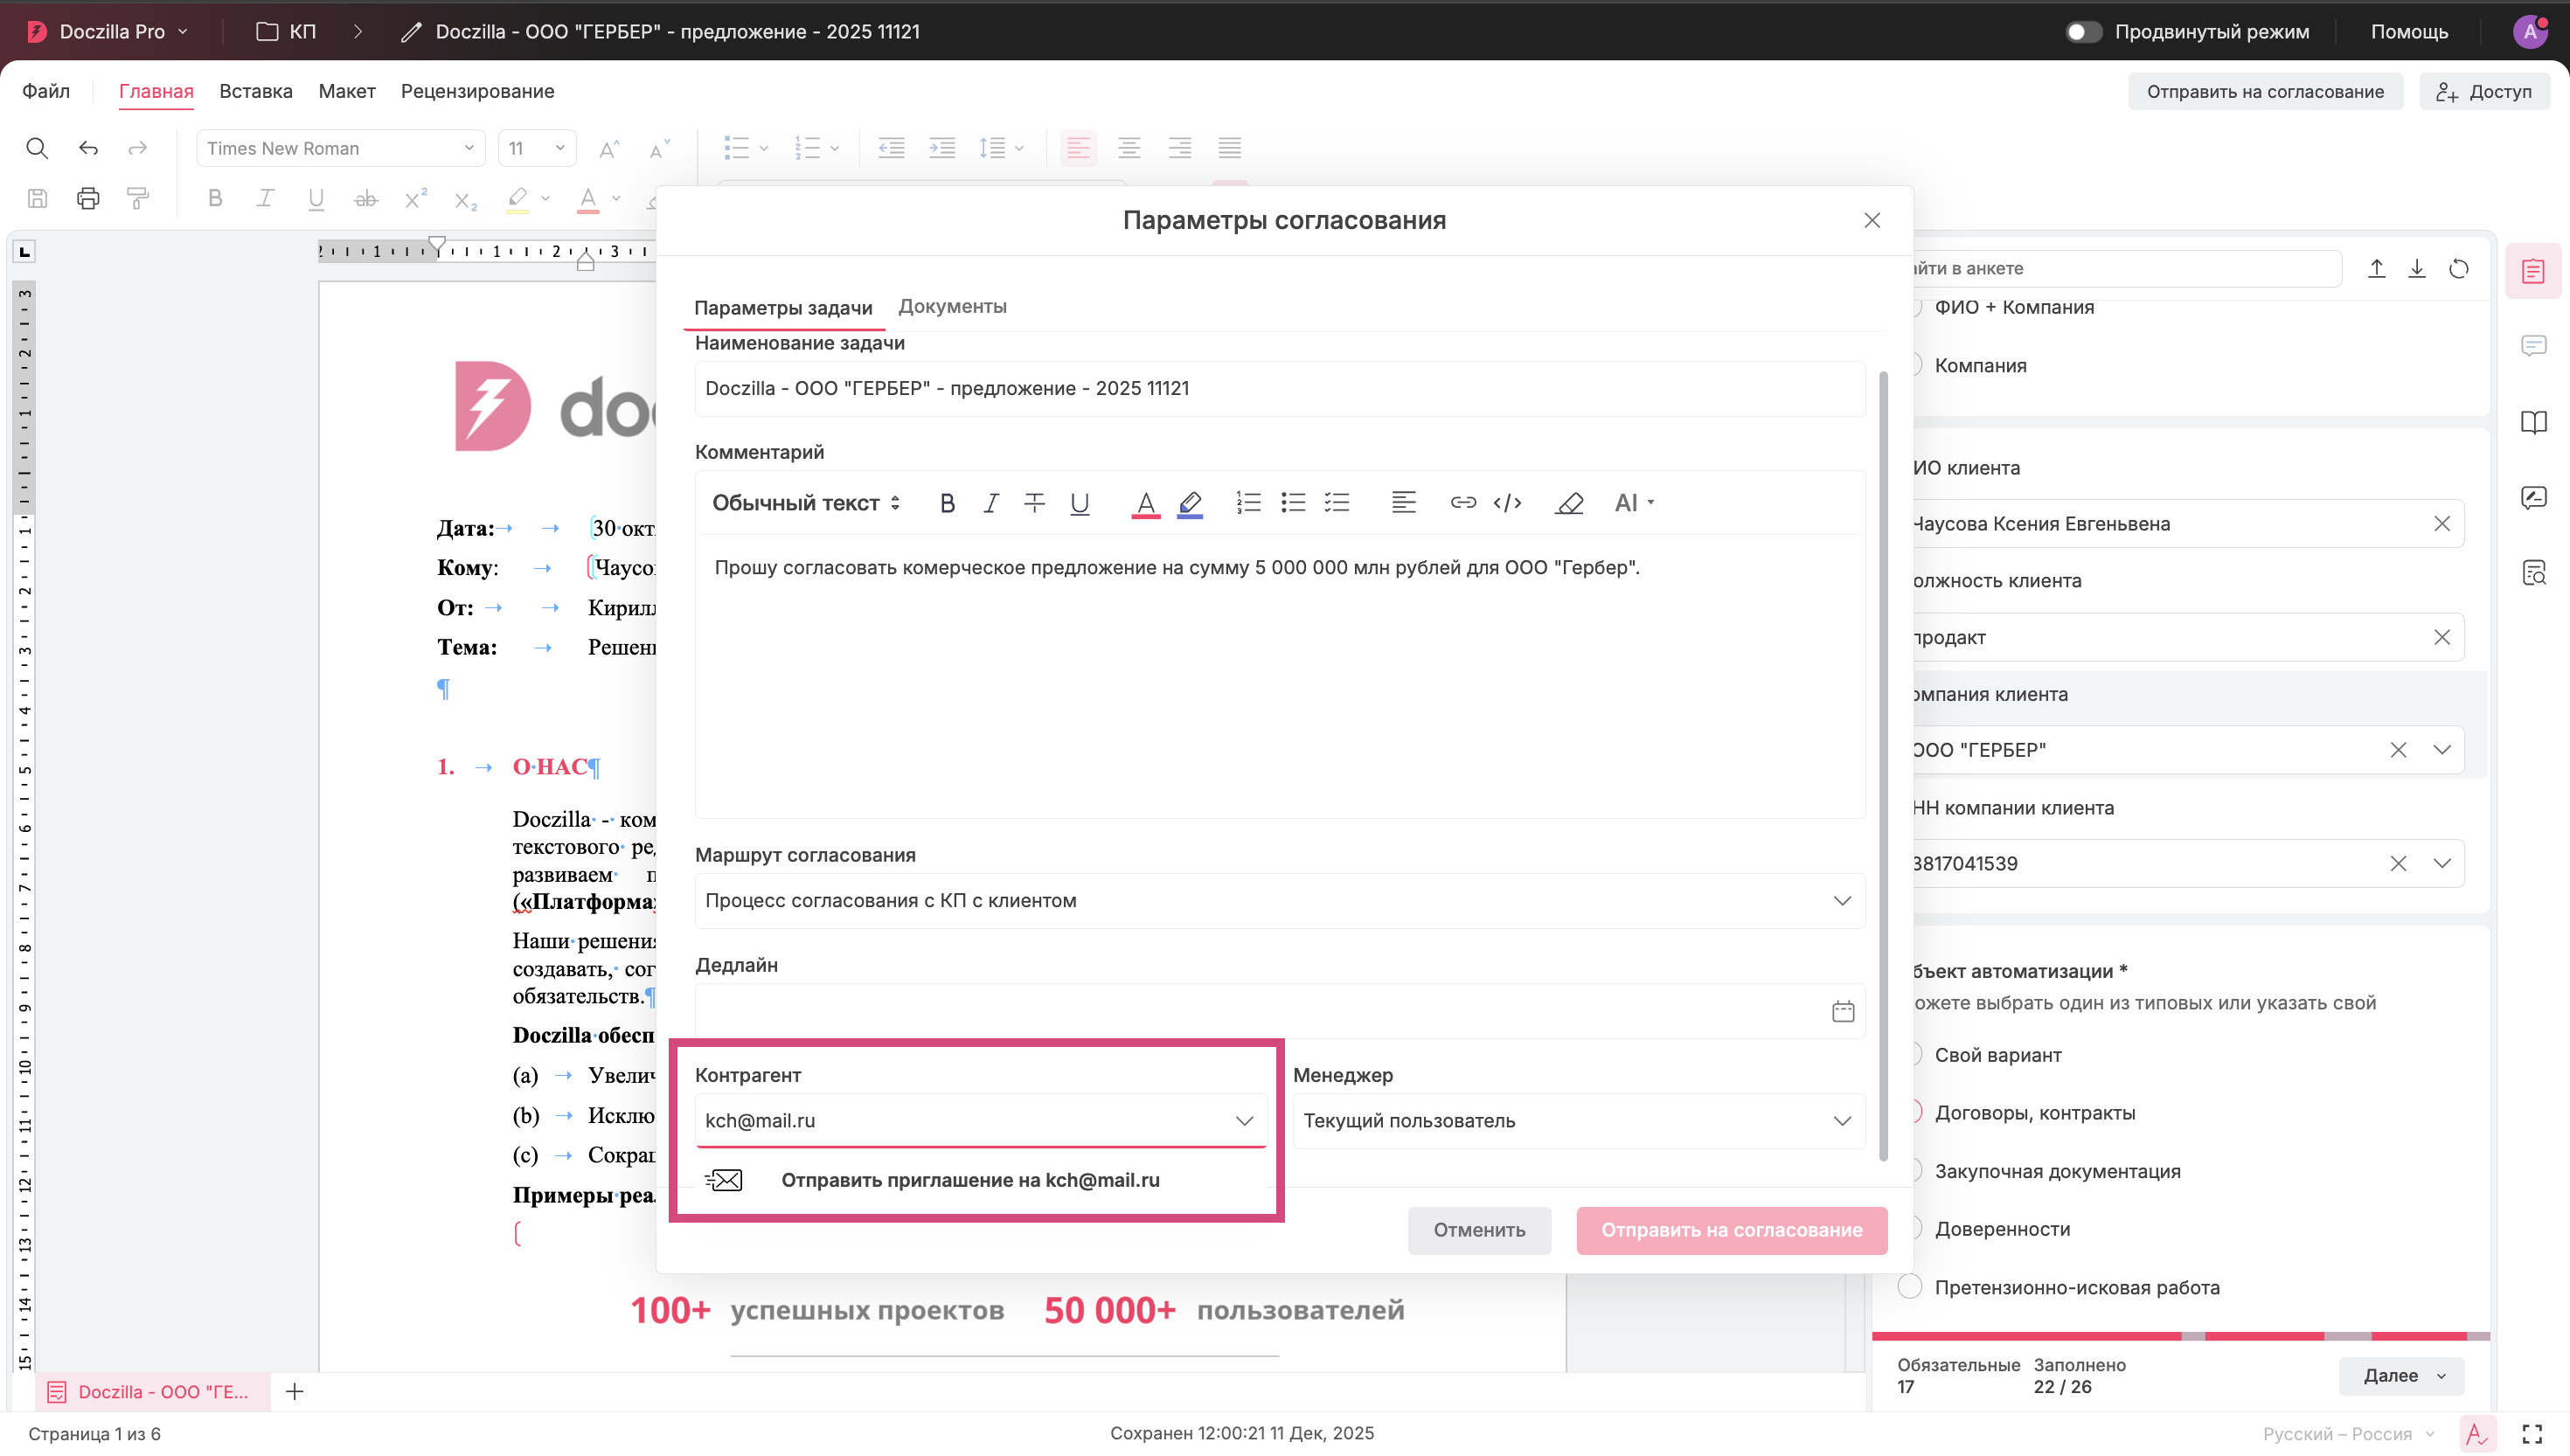
Task: Clear the client name Чаусова Ксения Евгеньевна
Action: pos(2442,524)
